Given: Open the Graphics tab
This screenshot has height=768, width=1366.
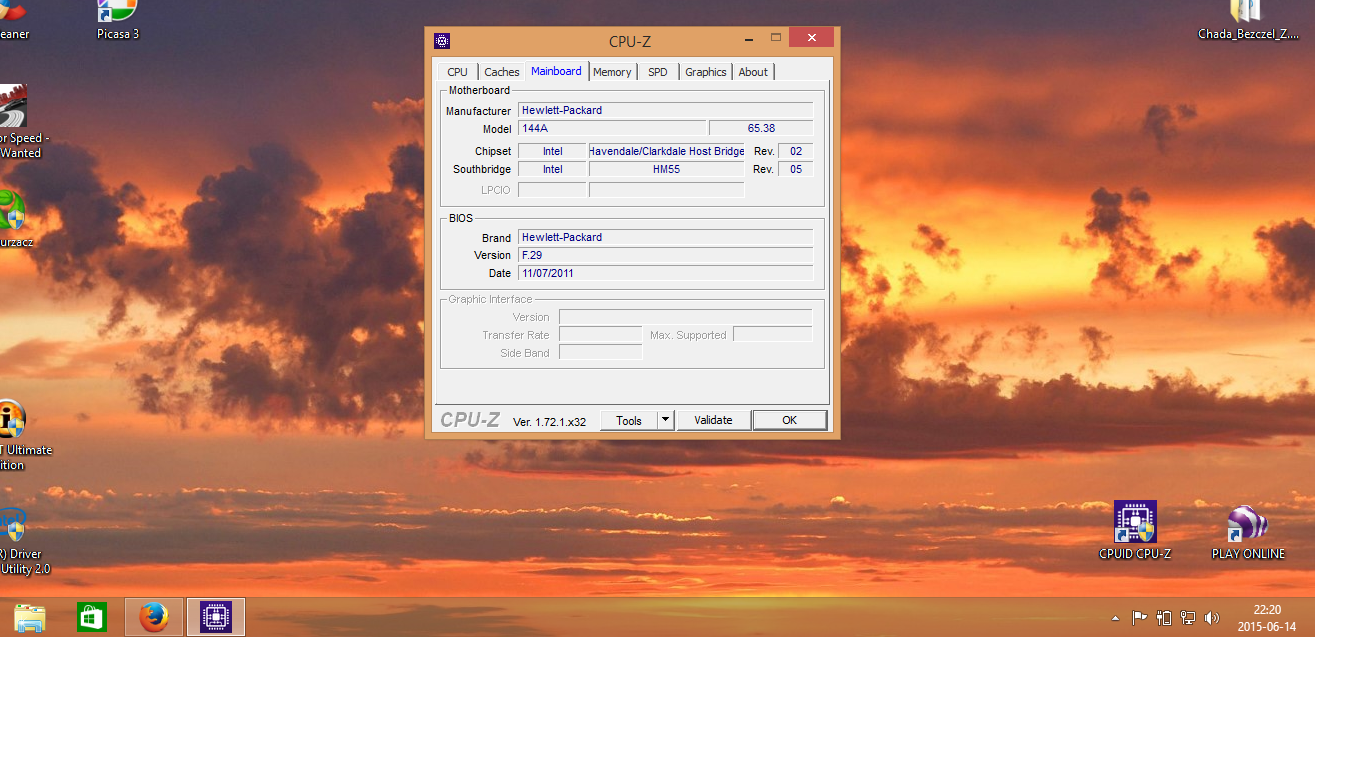Looking at the screenshot, I should click(x=706, y=72).
